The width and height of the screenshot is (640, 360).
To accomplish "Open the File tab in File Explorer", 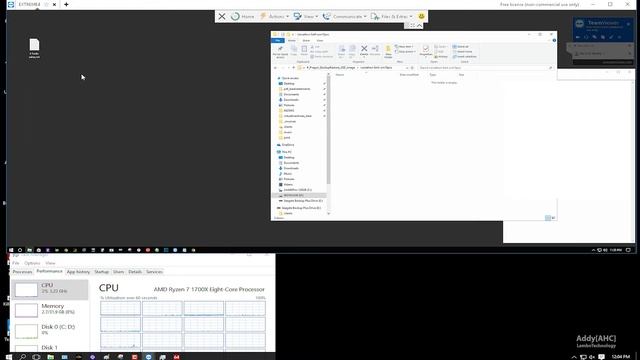I will (278, 40).
